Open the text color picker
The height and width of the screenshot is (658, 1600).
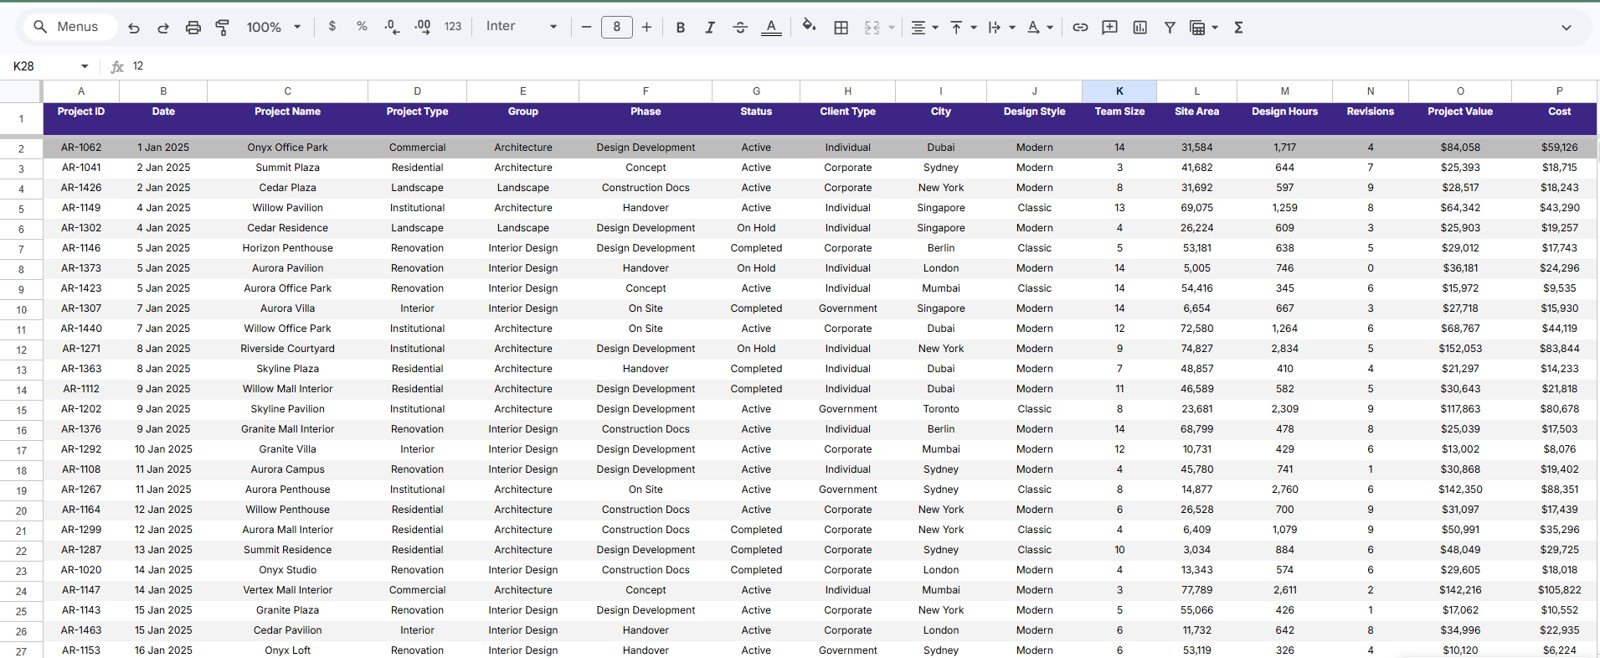pos(771,28)
